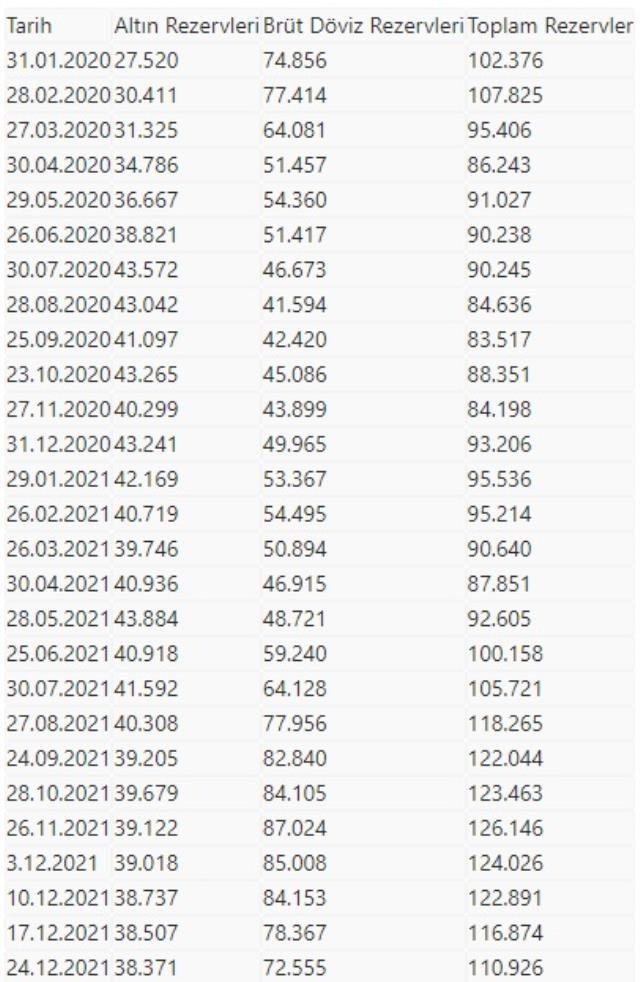Select the date cell 31.12.2020
The width and height of the screenshot is (640, 982).
click(58, 444)
